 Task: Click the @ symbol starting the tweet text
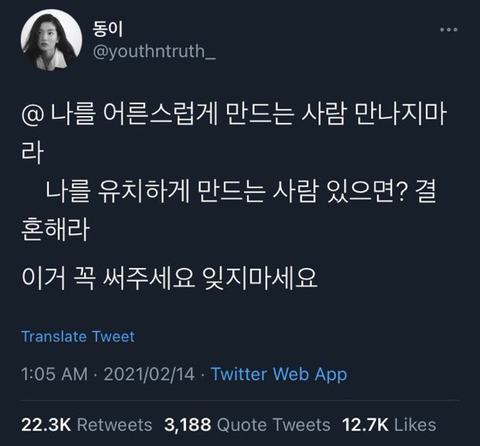pyautogui.click(x=32, y=115)
